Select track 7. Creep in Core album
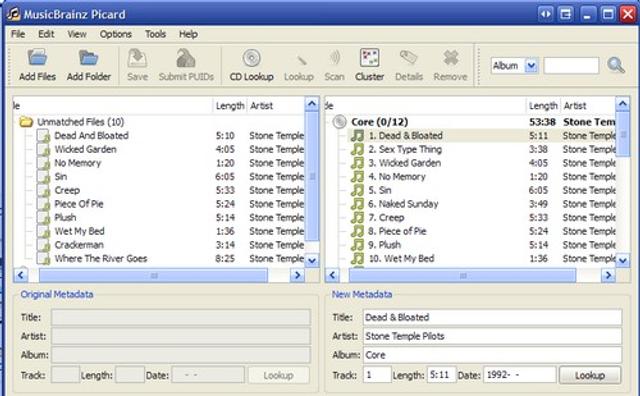 (x=386, y=218)
